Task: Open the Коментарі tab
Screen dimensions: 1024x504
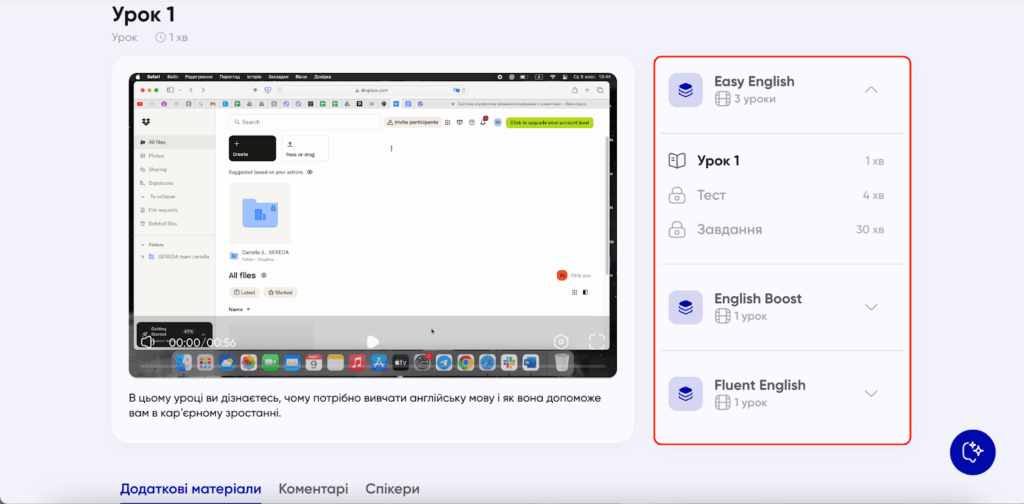Action: [313, 489]
